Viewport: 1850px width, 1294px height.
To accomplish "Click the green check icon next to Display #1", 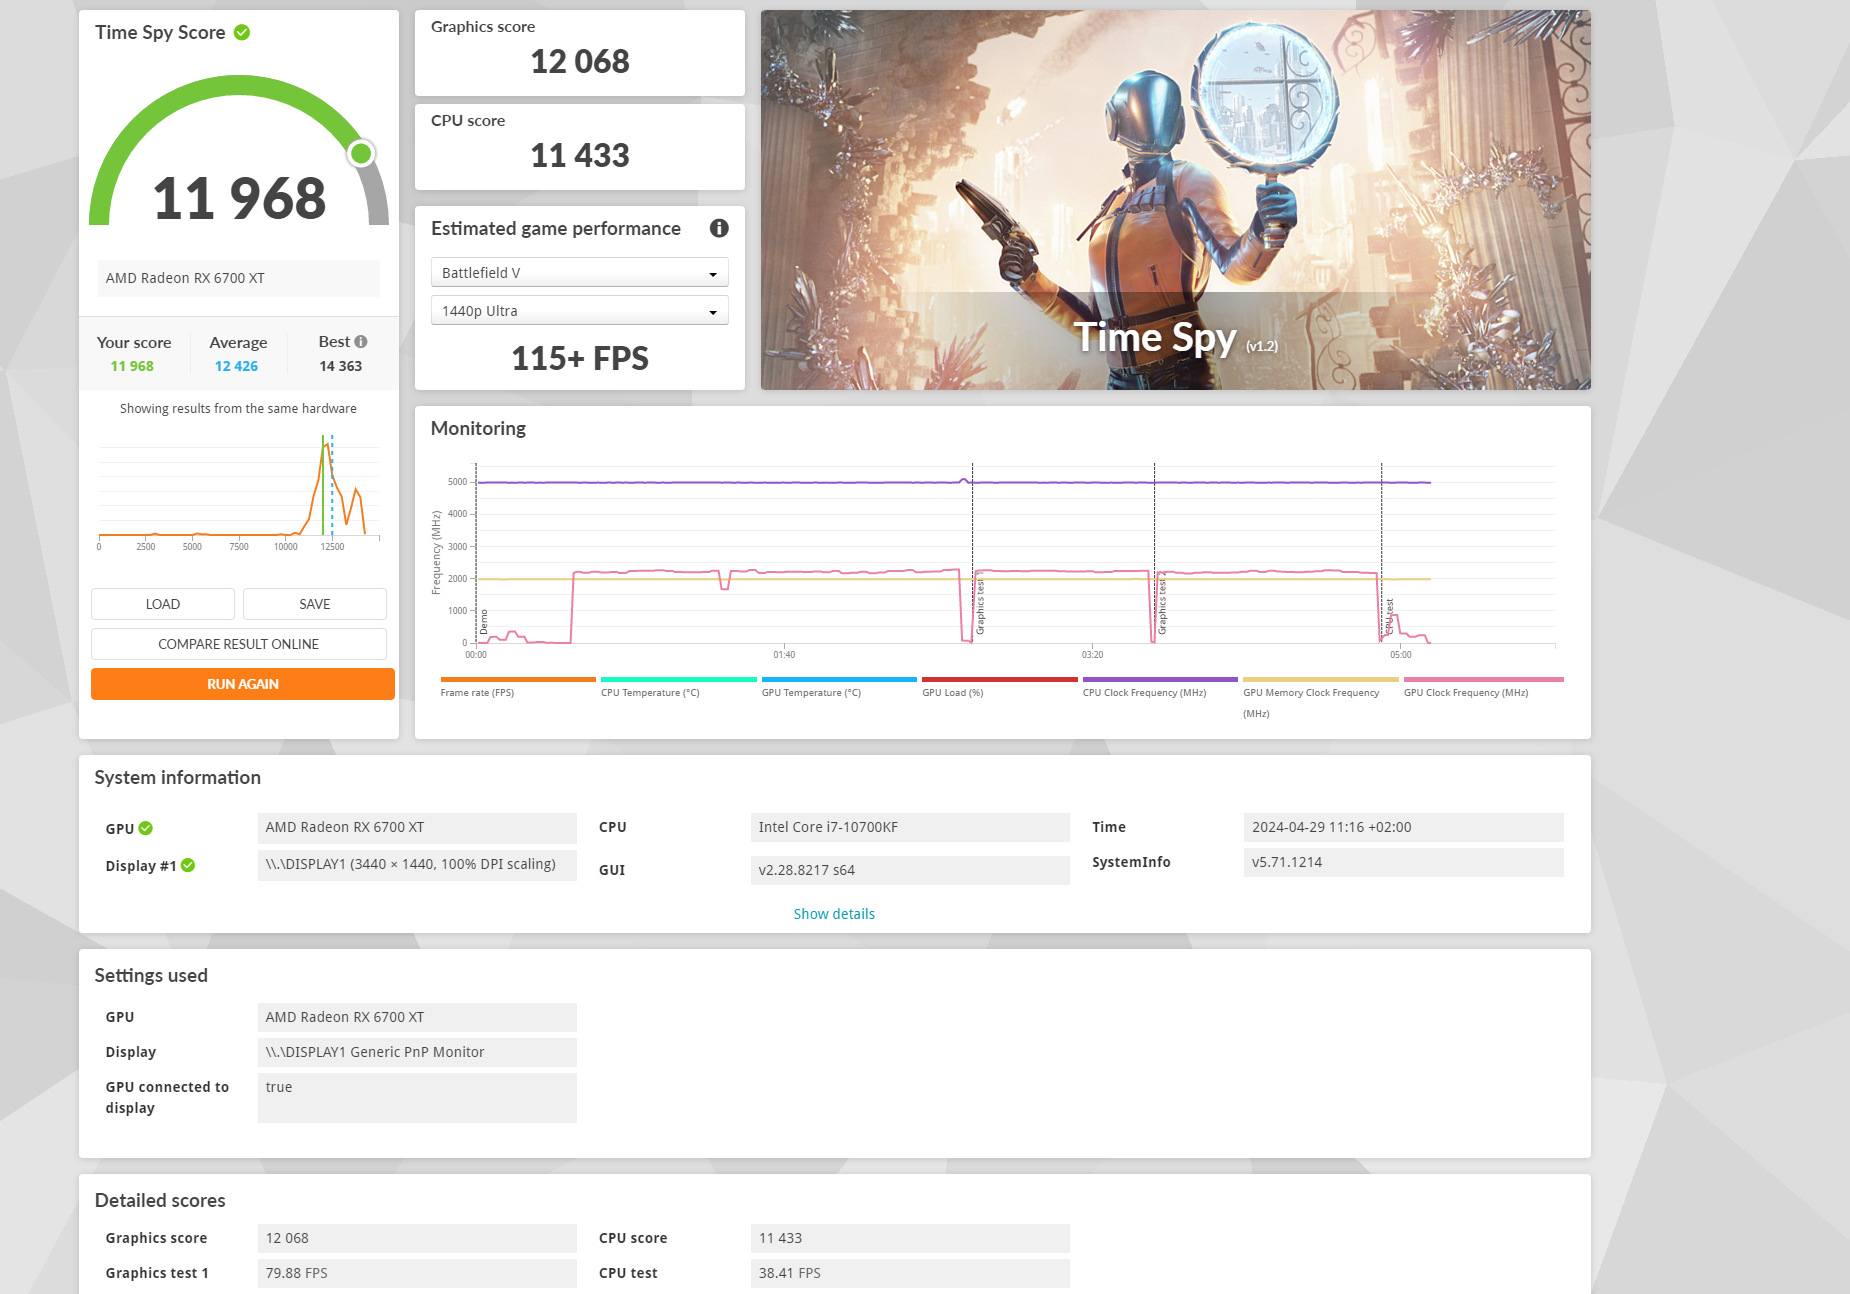I will 188,865.
